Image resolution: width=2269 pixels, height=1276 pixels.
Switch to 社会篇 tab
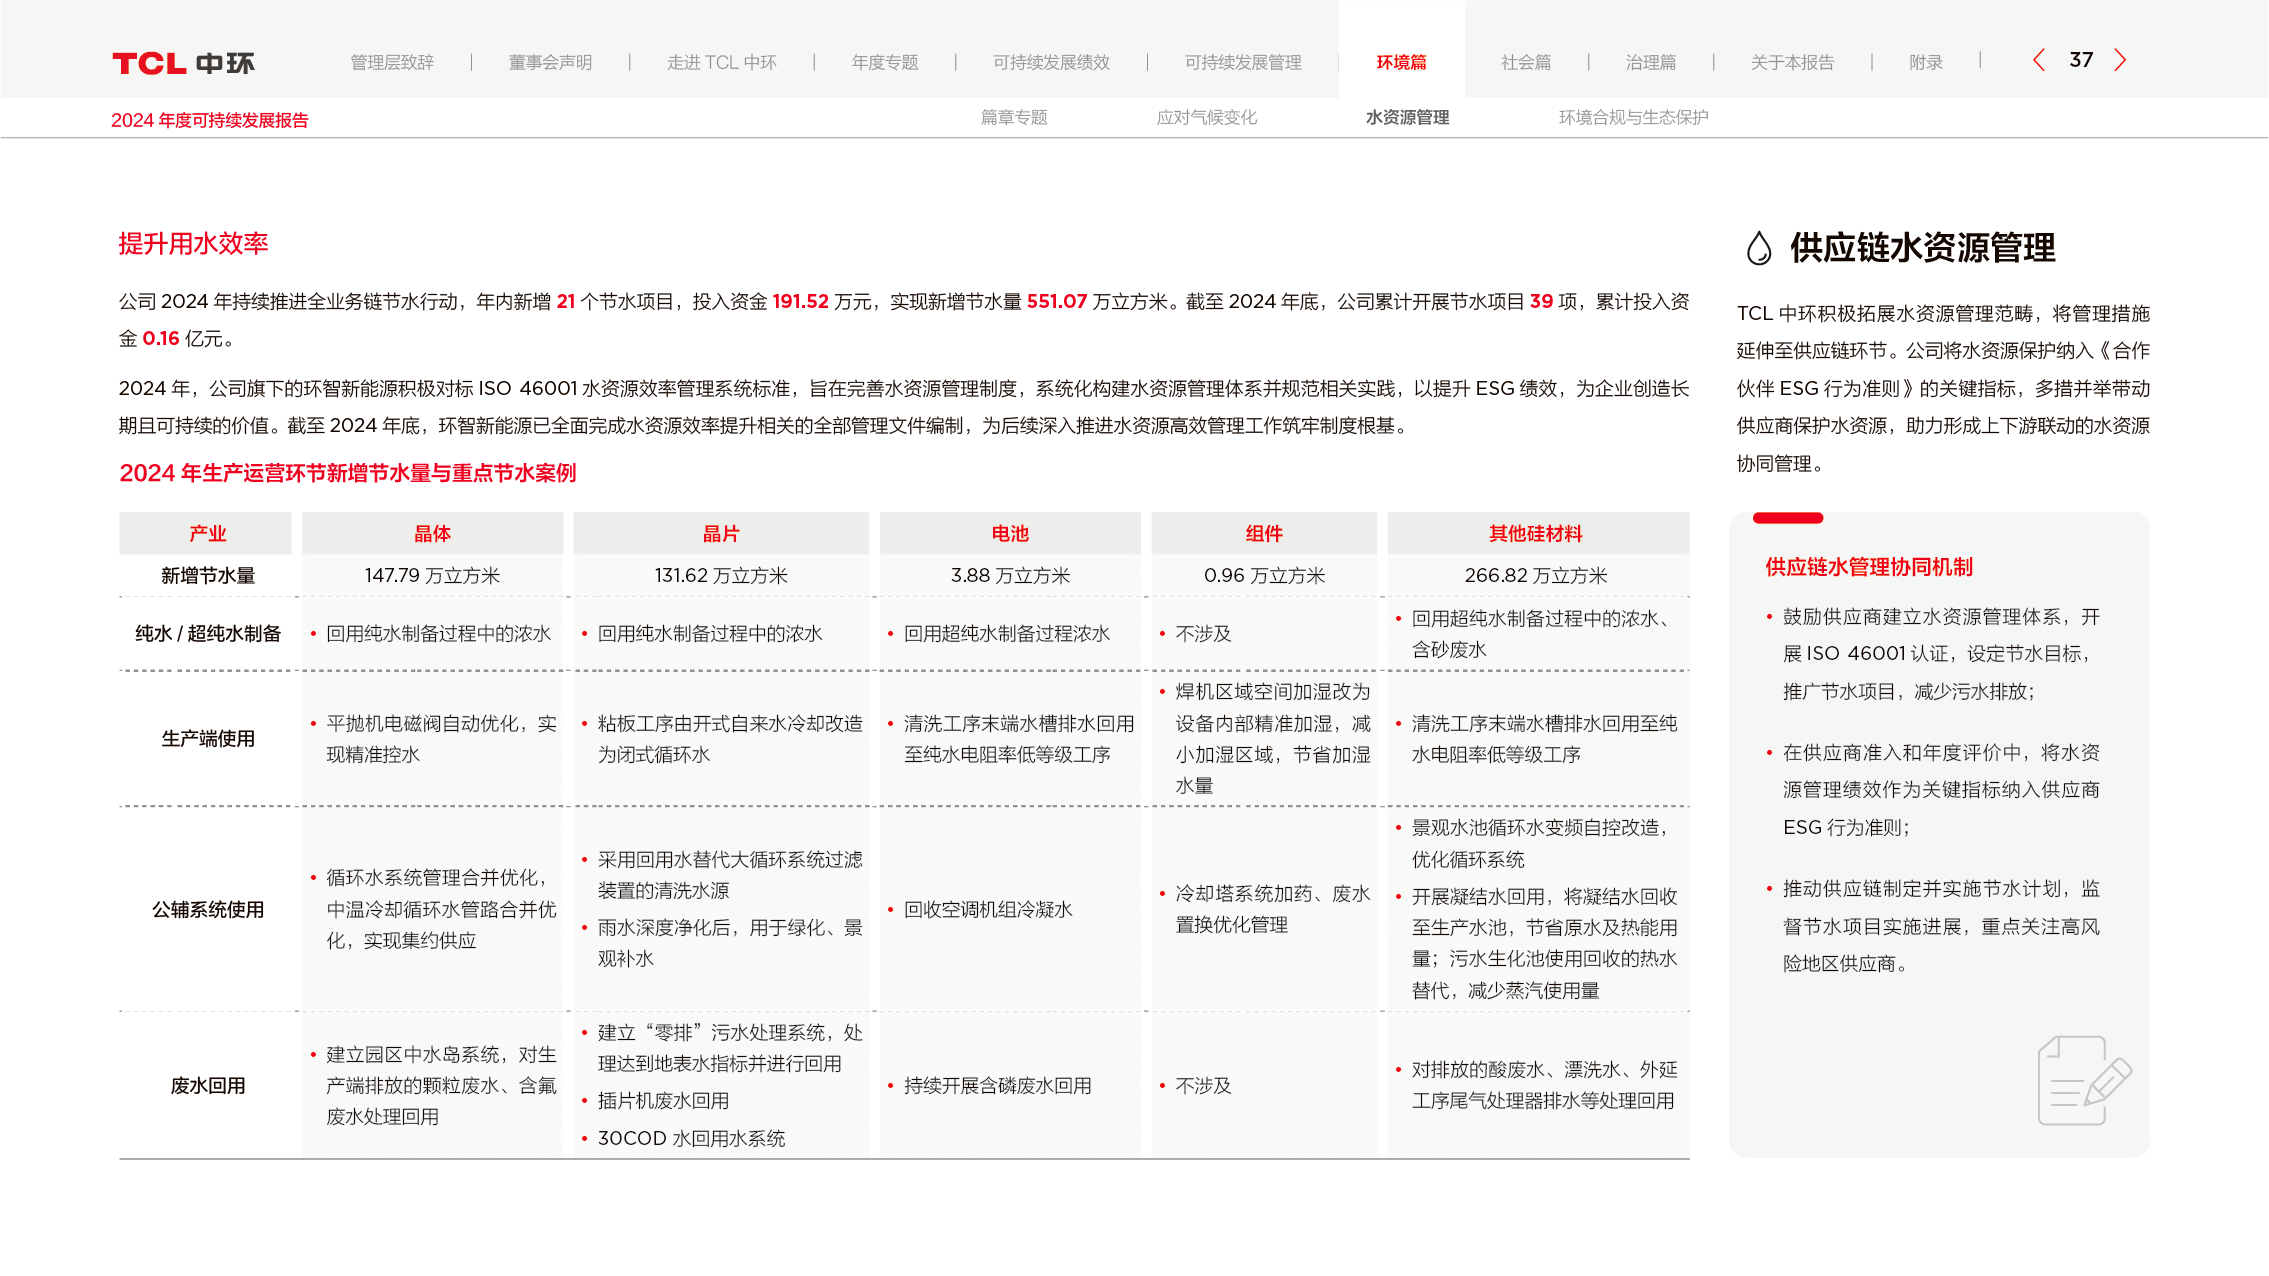1526,62
